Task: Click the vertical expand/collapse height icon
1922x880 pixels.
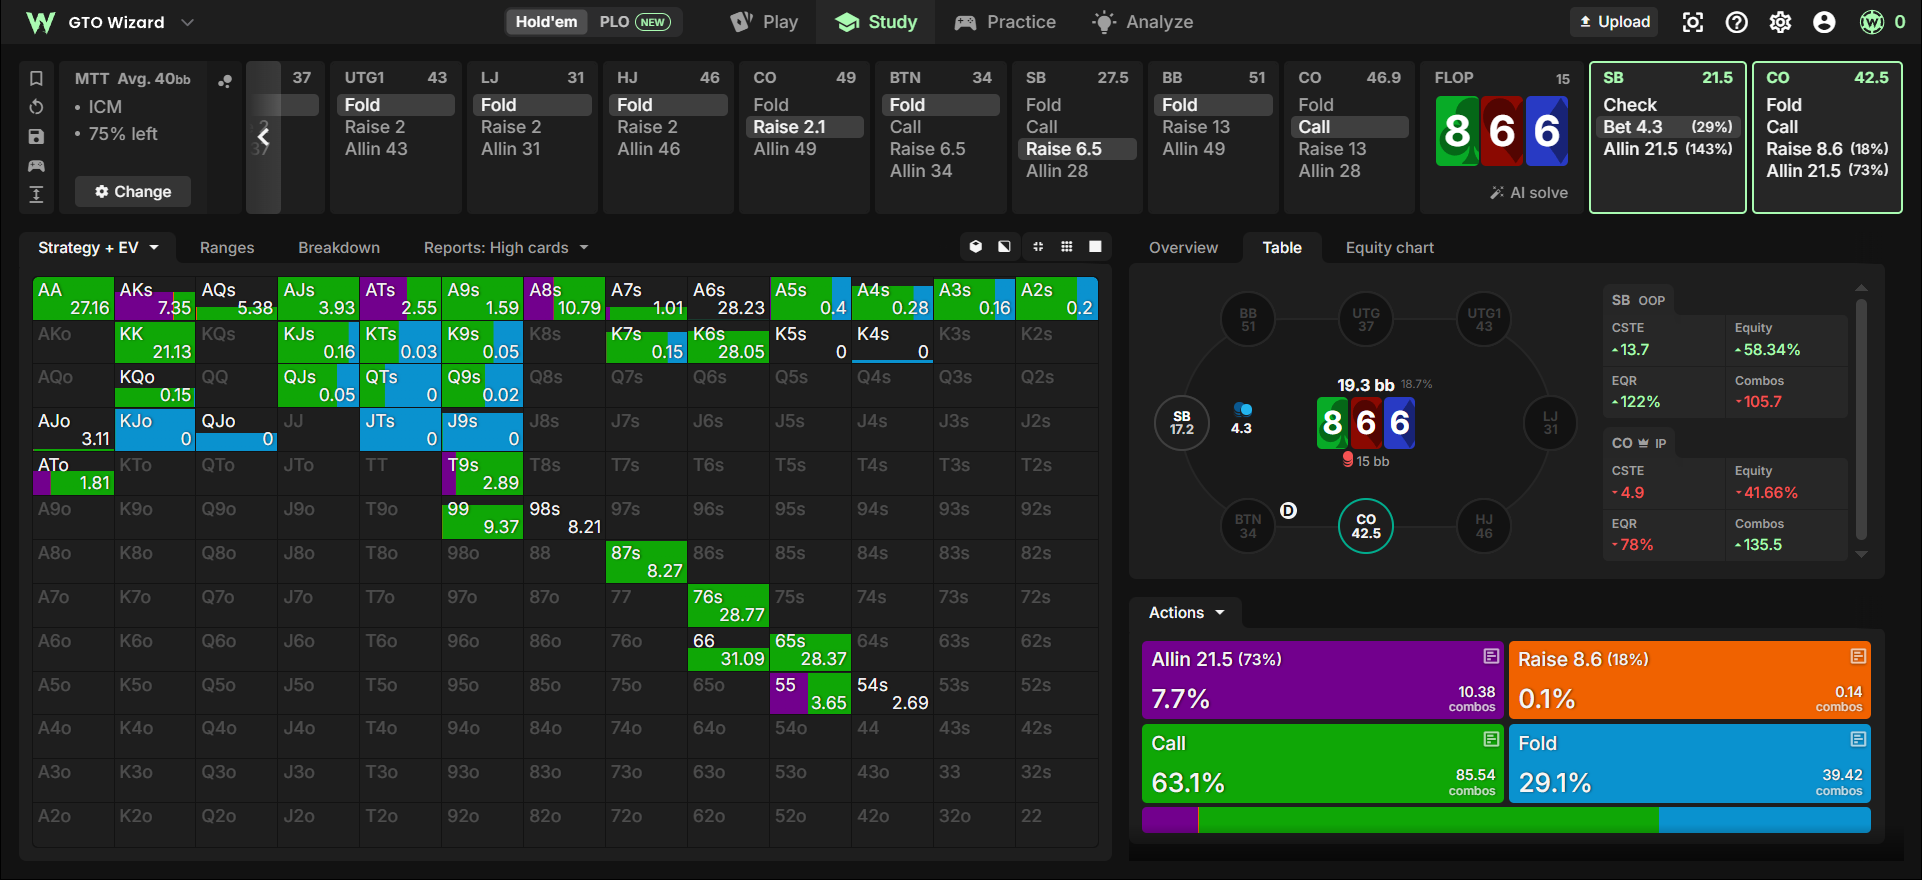Action: (36, 194)
